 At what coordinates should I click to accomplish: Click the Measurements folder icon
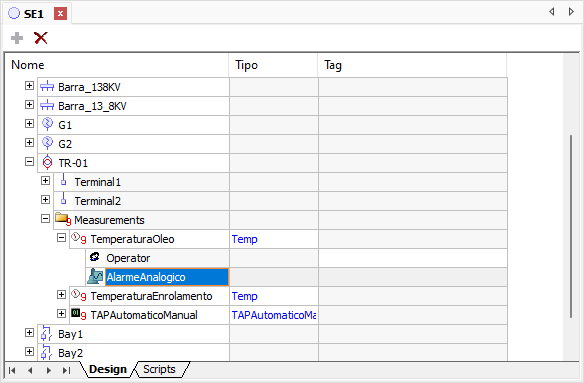62,219
